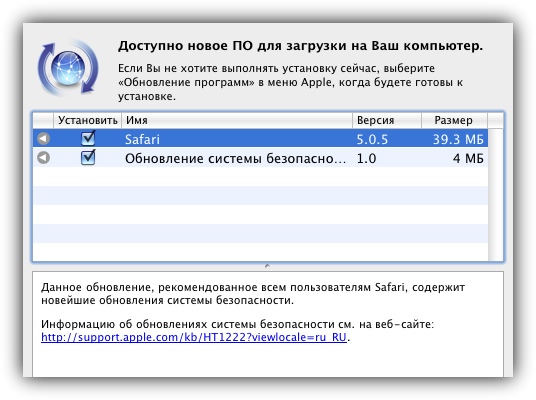
Task: Click the 39.3 МБ size cell
Action: click(458, 139)
